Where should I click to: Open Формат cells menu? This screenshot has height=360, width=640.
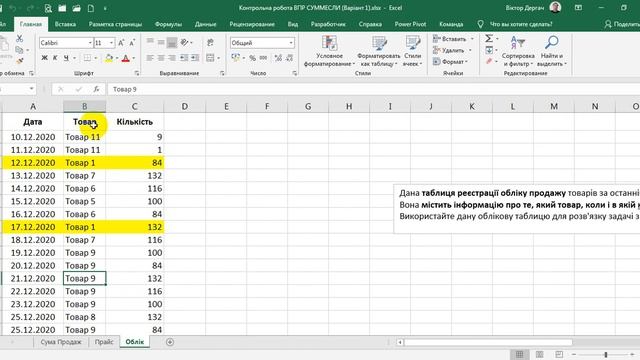point(449,62)
